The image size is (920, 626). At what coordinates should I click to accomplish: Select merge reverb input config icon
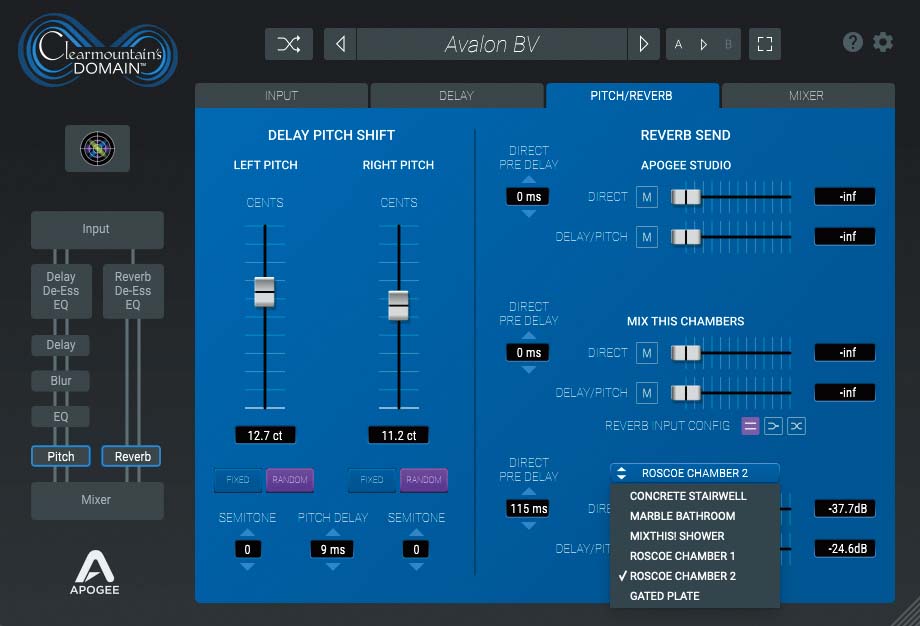point(773,426)
